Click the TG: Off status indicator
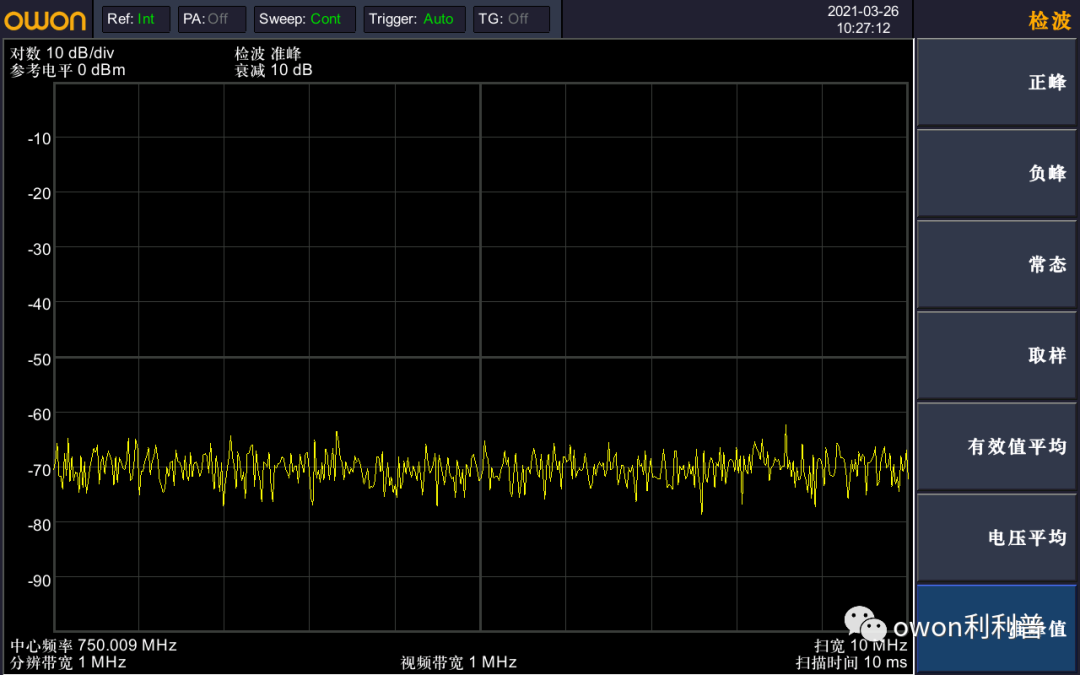The width and height of the screenshot is (1080, 675). click(511, 19)
